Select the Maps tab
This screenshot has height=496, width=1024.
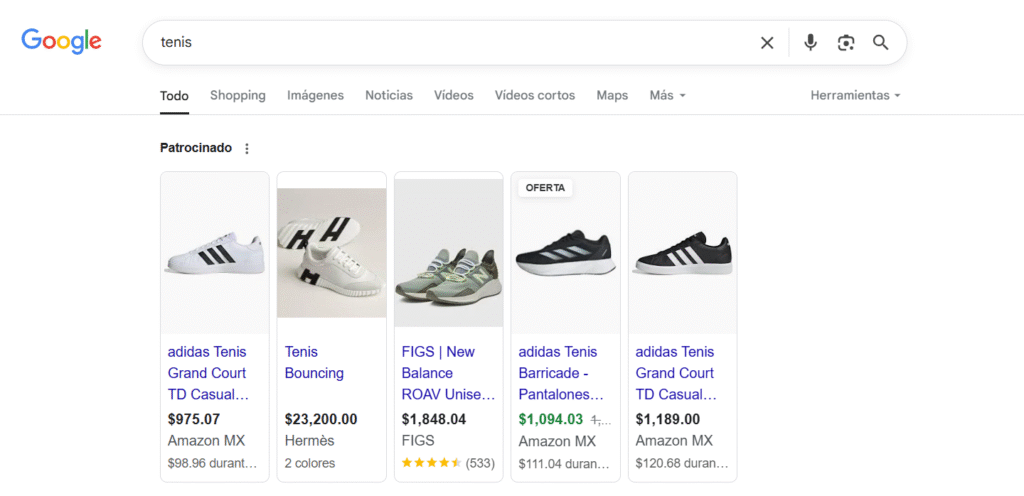coord(612,95)
